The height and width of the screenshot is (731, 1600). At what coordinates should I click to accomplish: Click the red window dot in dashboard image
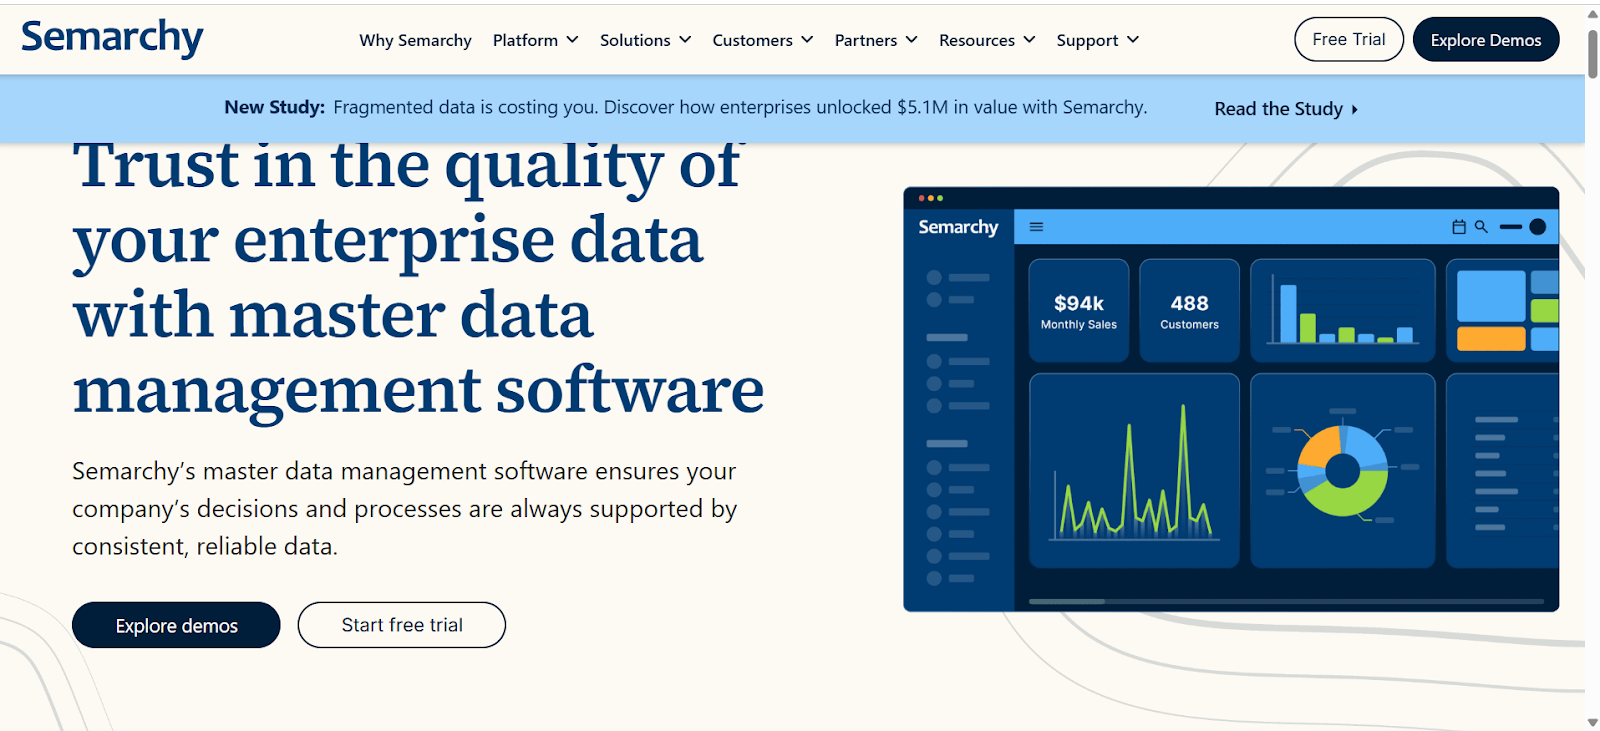(x=921, y=198)
